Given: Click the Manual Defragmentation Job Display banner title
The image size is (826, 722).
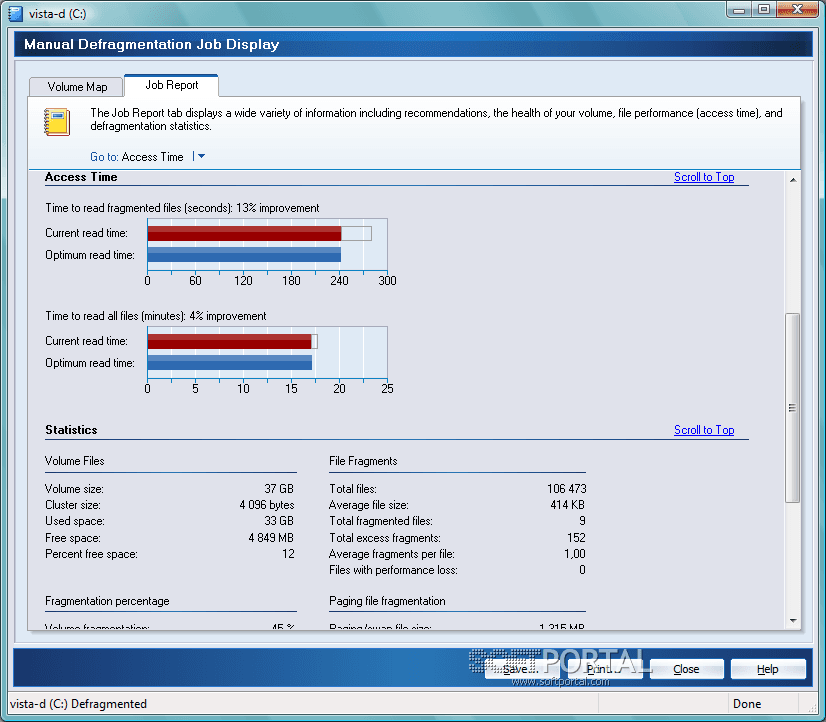Looking at the screenshot, I should click(152, 44).
